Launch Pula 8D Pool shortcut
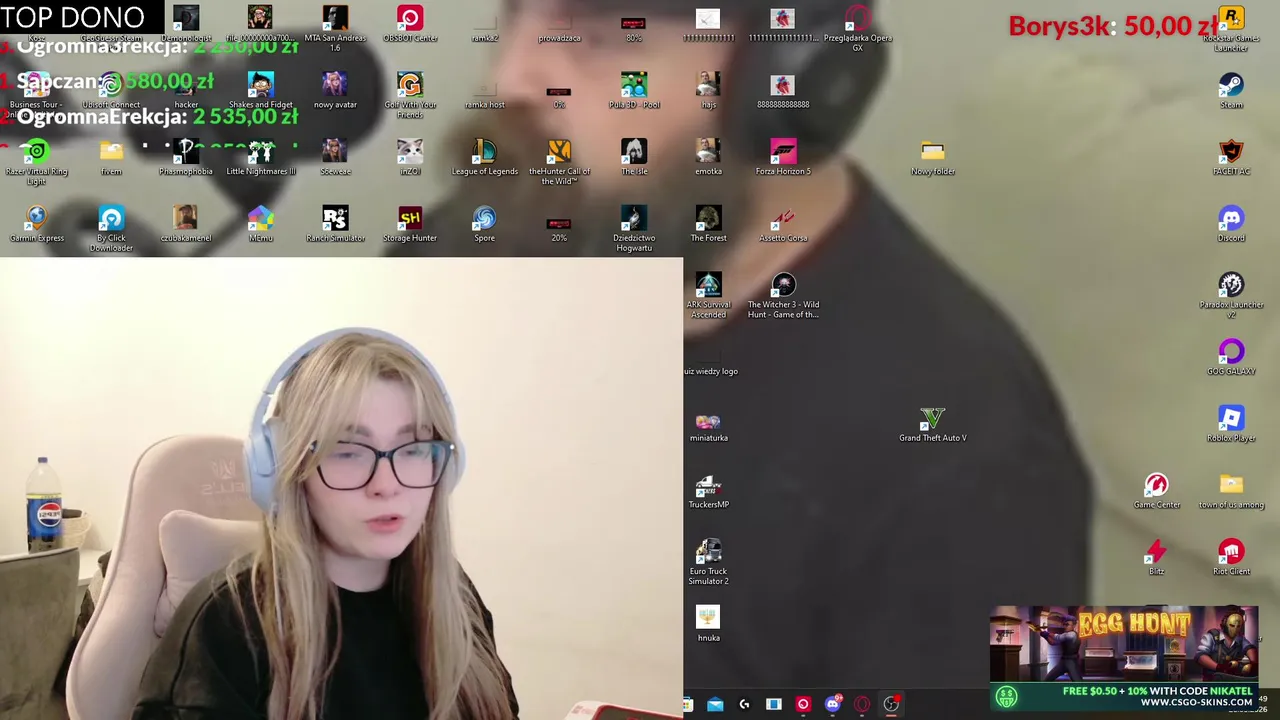Image resolution: width=1280 pixels, height=720 pixels. click(x=634, y=91)
